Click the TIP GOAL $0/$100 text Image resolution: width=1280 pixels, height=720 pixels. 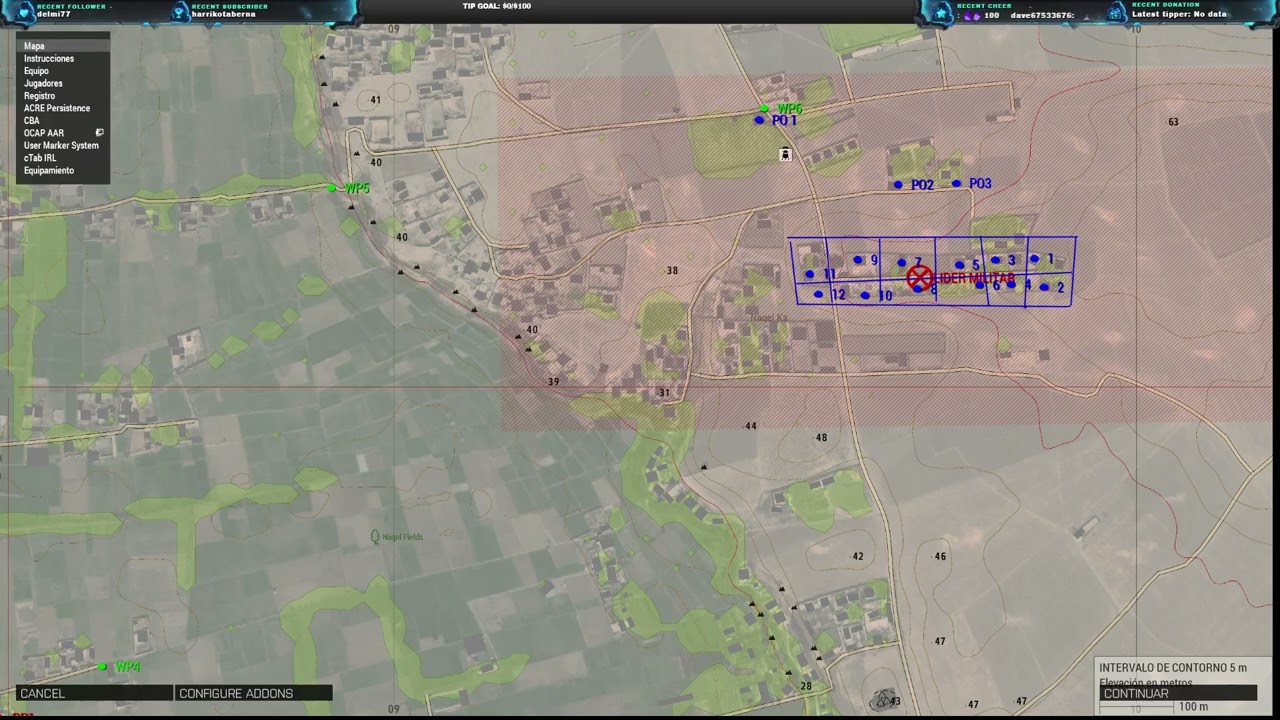[x=496, y=6]
